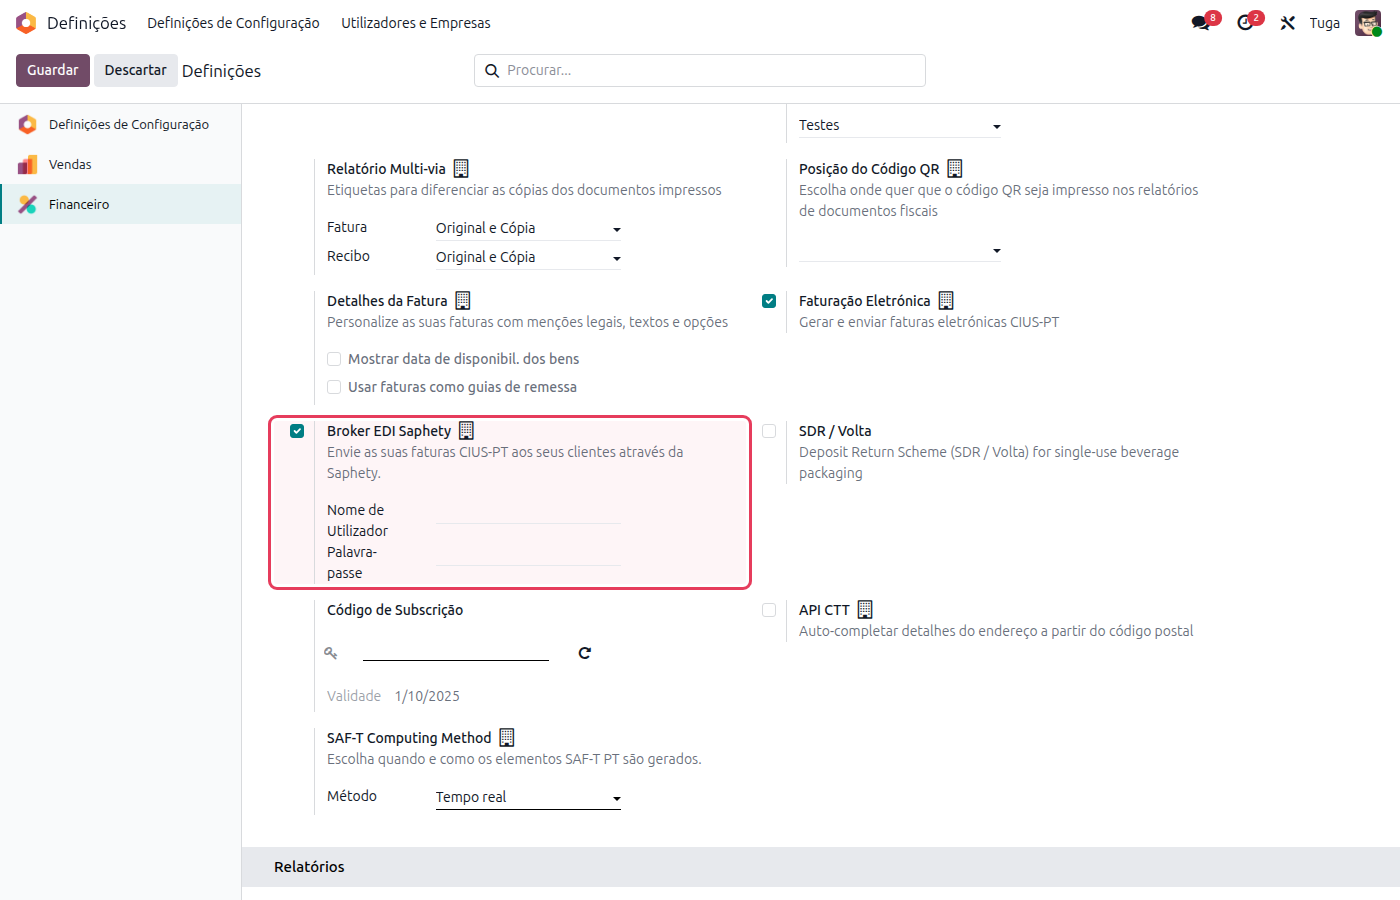Click the Palavra-passe input field
Viewport: 1400px width, 900px height.
pos(528,553)
